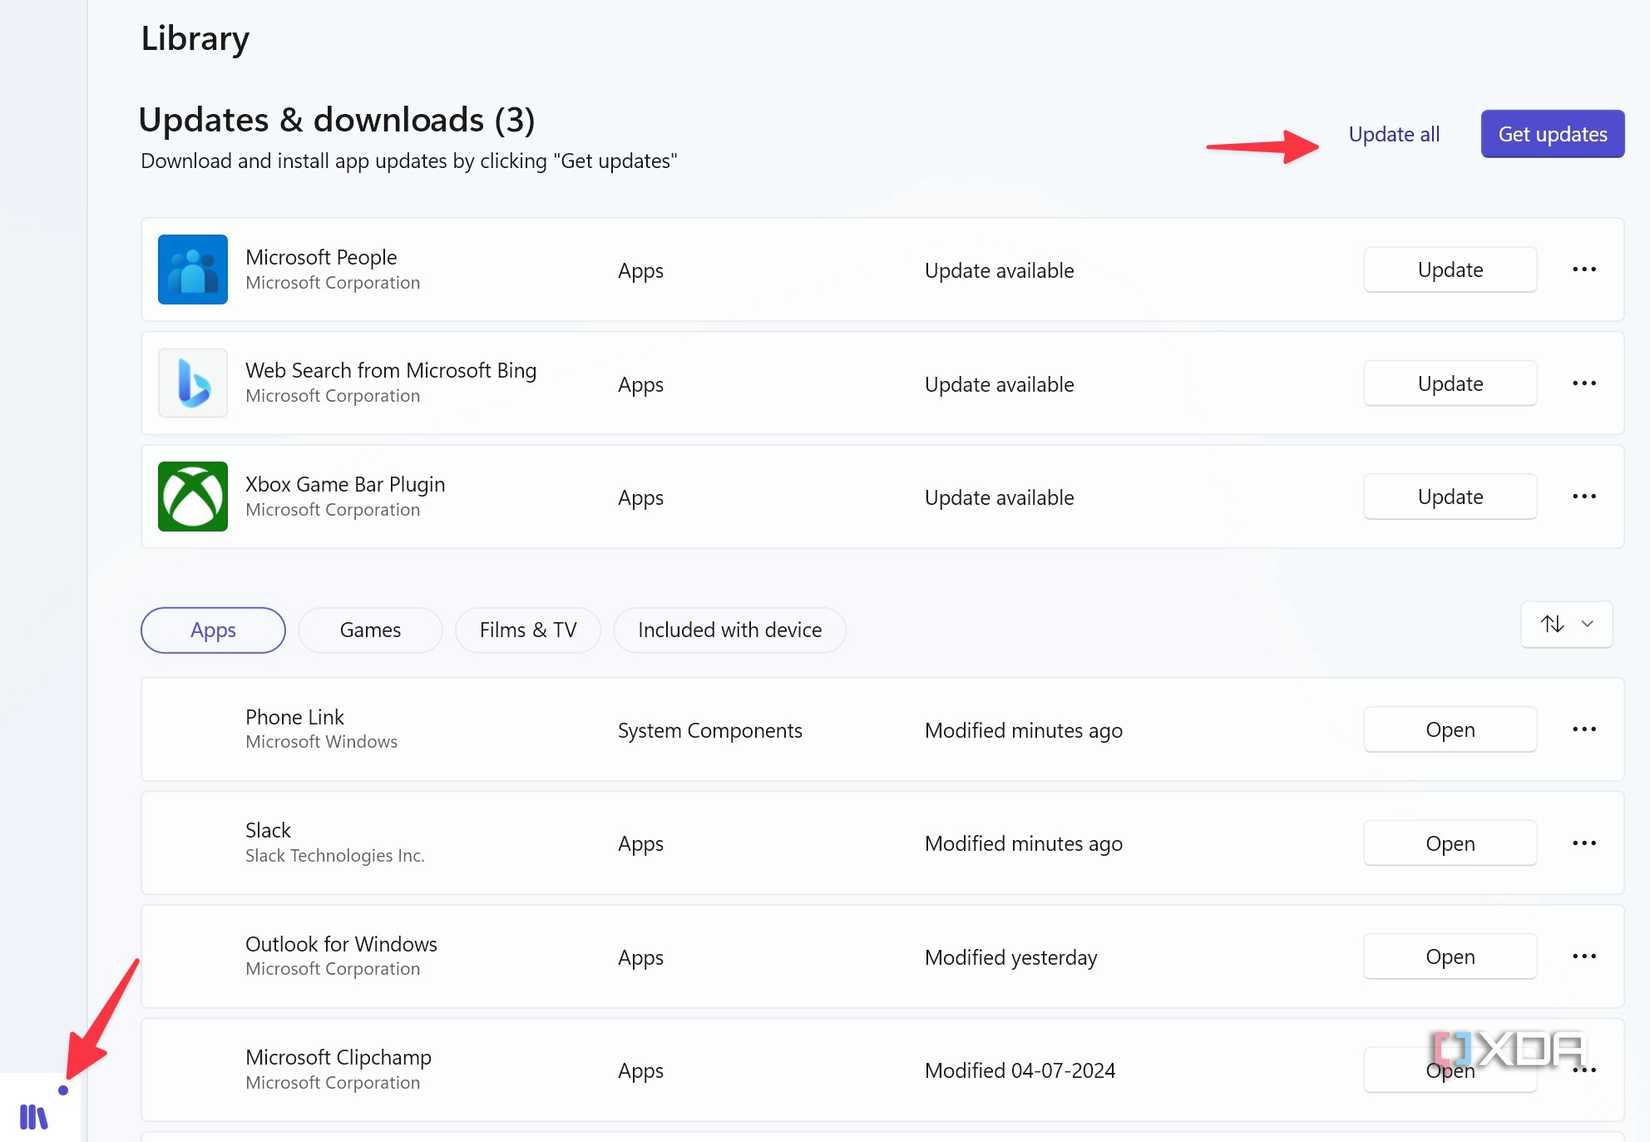The width and height of the screenshot is (1650, 1142).
Task: Select the Outlook for Windows title
Action: (341, 944)
